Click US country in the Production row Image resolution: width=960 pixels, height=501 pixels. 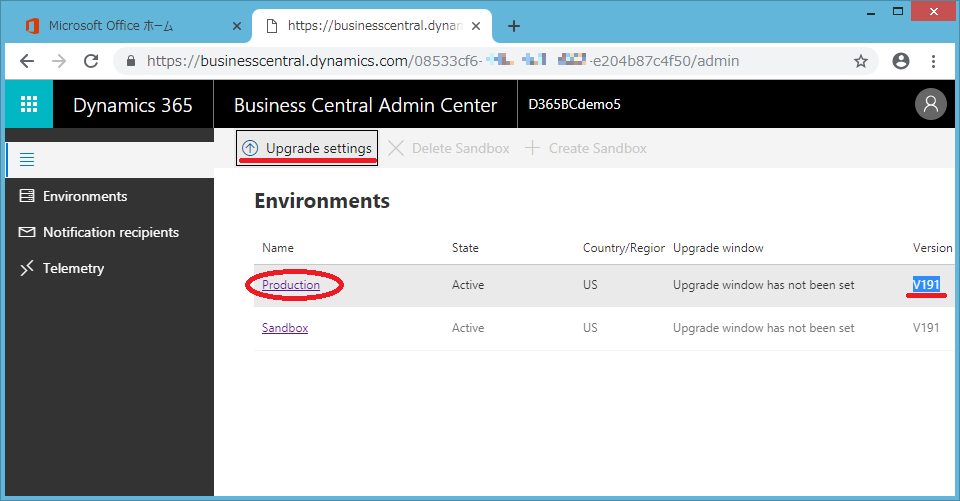coord(590,285)
